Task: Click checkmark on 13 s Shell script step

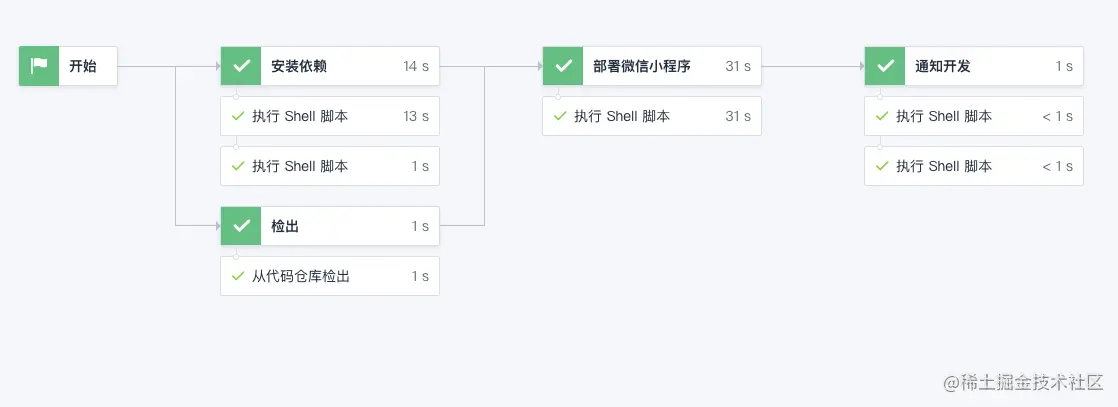Action: click(238, 116)
